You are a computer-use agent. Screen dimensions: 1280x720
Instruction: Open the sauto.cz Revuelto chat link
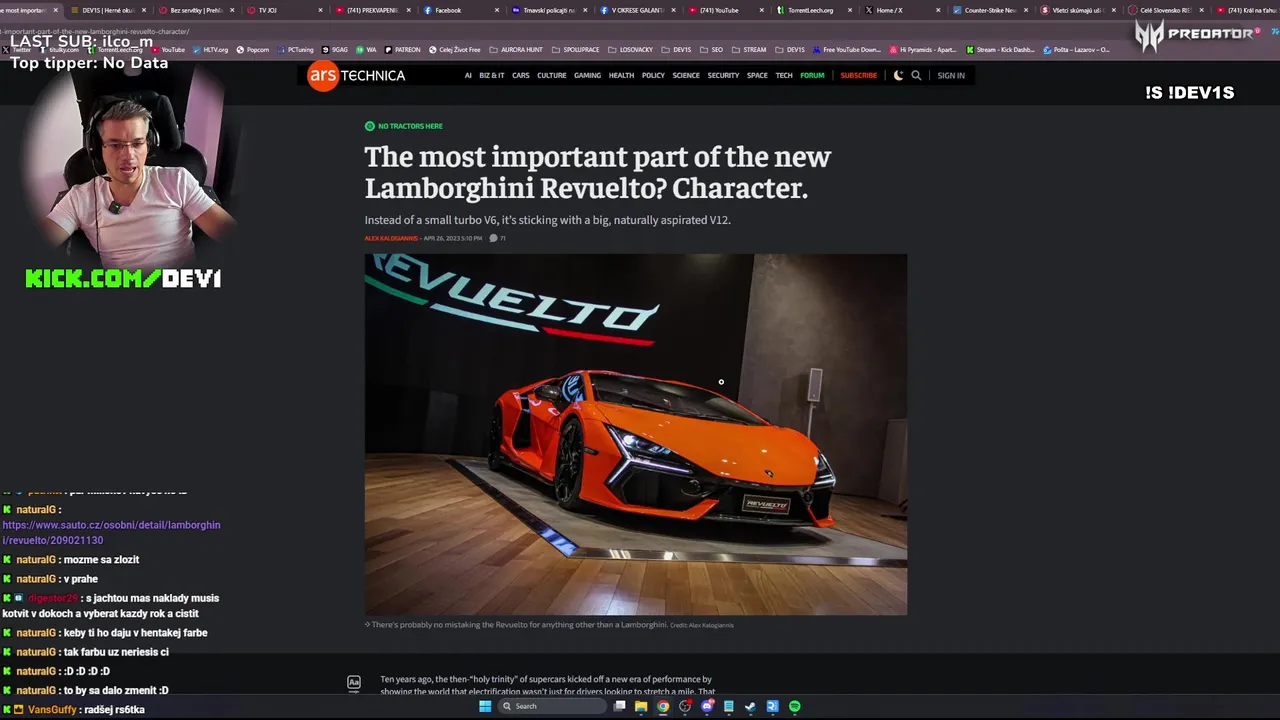111,532
